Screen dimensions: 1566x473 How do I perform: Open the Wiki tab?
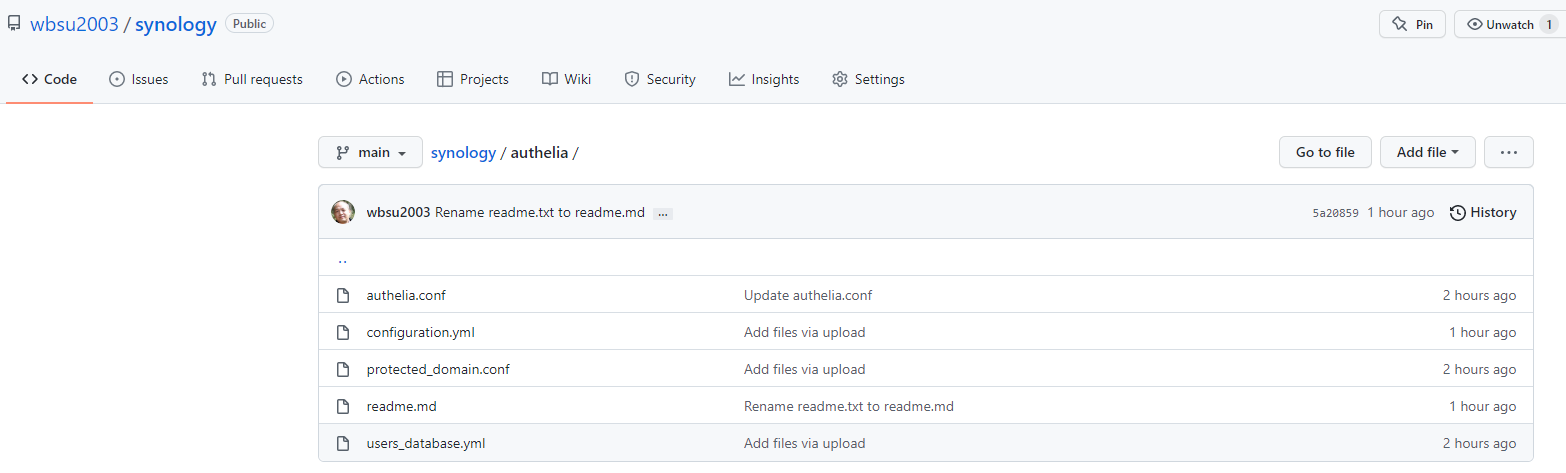point(566,79)
